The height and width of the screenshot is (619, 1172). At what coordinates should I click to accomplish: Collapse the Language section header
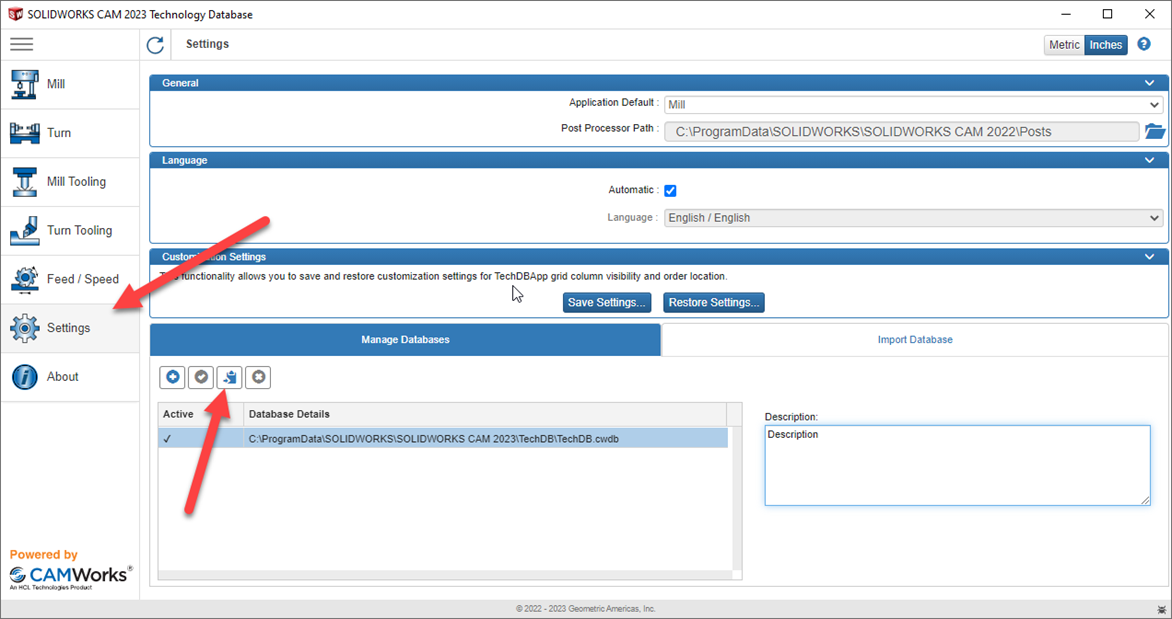coord(1150,159)
